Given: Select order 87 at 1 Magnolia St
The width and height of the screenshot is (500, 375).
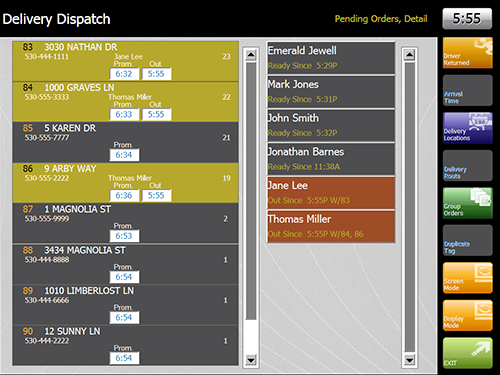Looking at the screenshot, I should (x=125, y=223).
